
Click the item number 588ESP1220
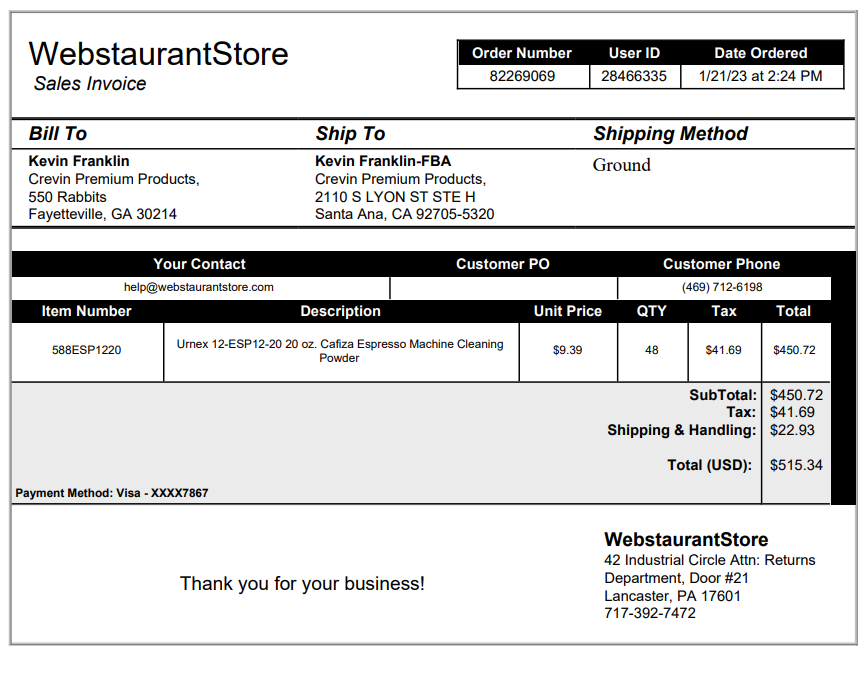pyautogui.click(x=86, y=350)
